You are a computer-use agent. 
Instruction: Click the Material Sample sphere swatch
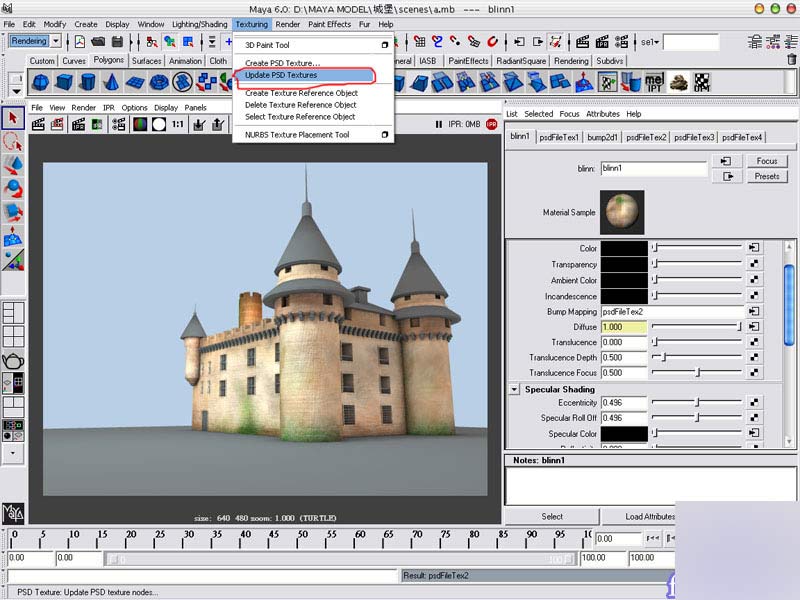(622, 212)
